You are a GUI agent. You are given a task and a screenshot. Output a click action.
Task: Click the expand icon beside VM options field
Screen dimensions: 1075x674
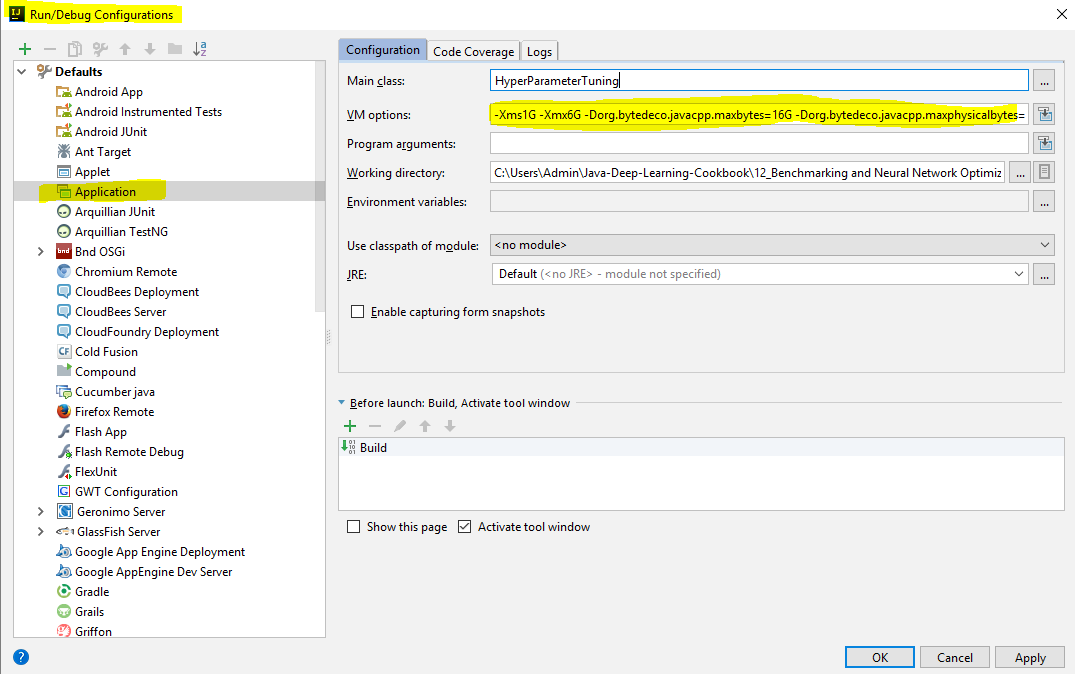click(1044, 114)
